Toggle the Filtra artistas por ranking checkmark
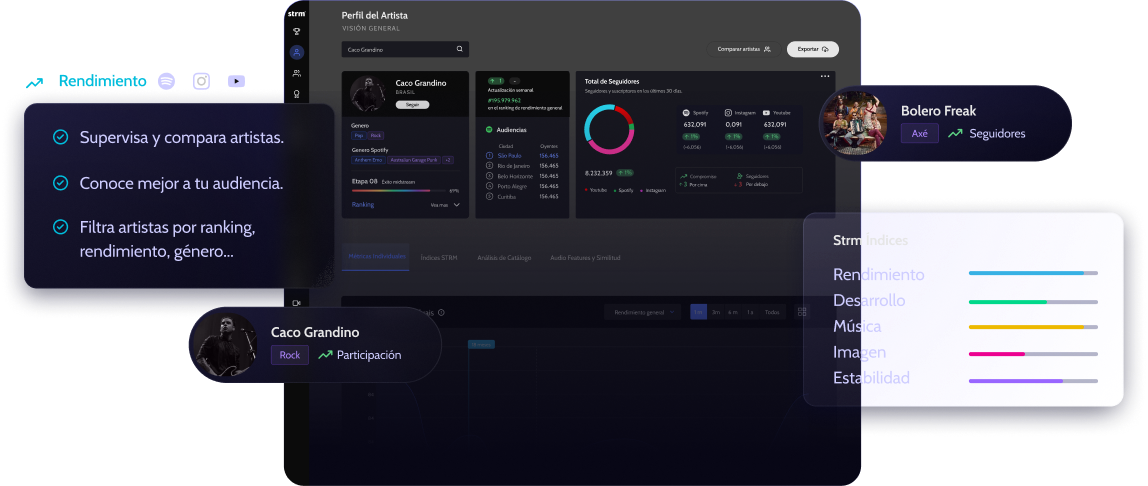The height and width of the screenshot is (486, 1148). (x=61, y=228)
